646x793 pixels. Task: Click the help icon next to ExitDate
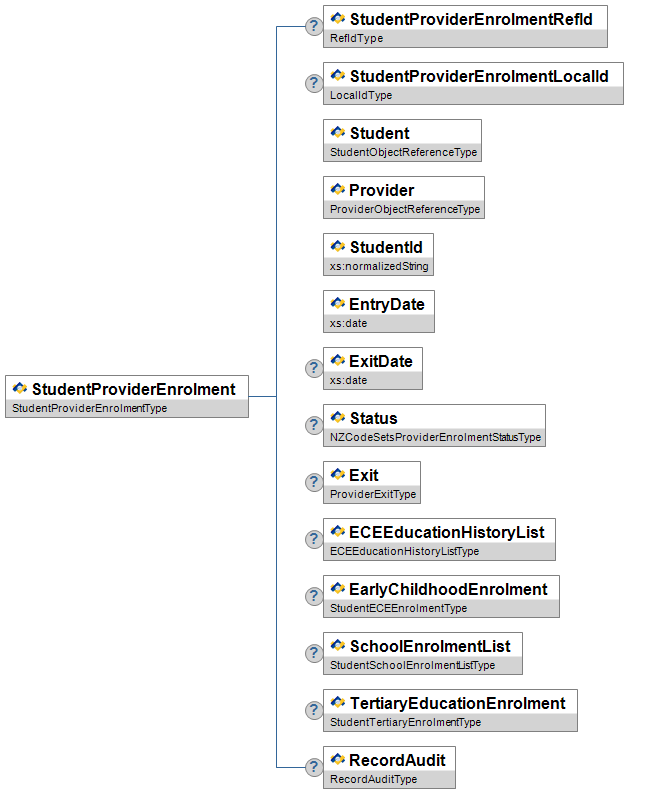(313, 368)
